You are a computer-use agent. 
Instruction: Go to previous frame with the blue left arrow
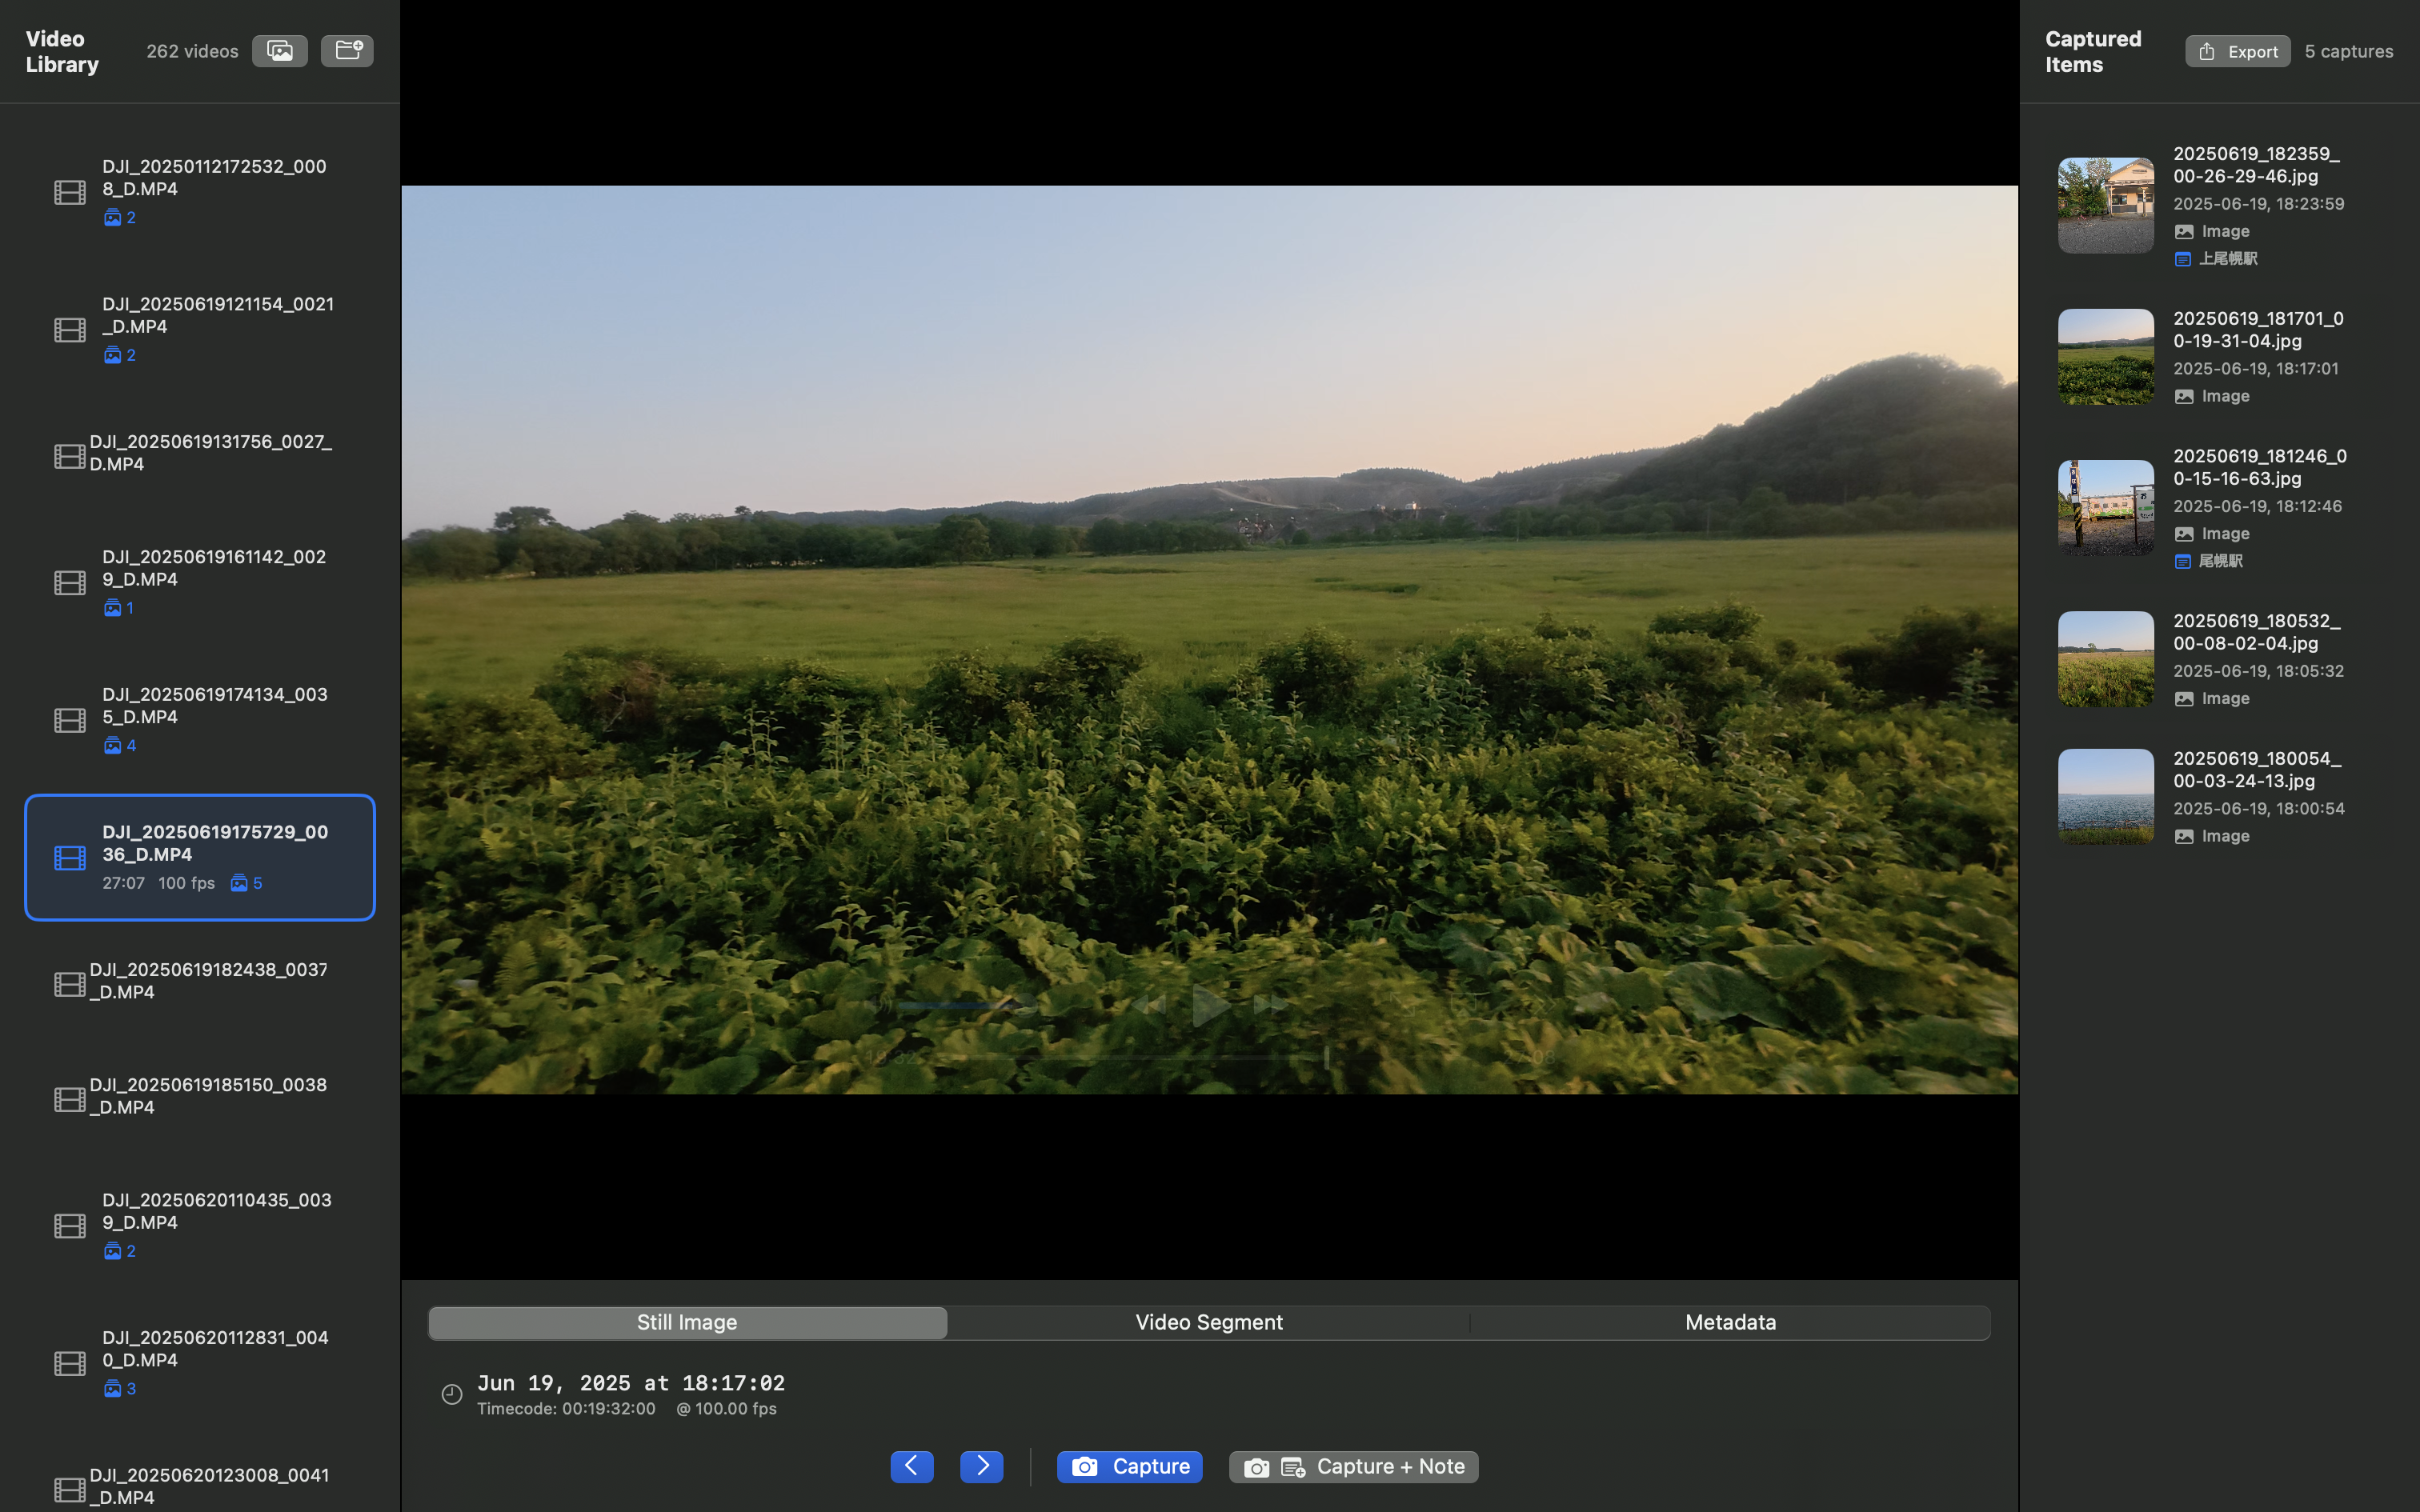(x=911, y=1465)
